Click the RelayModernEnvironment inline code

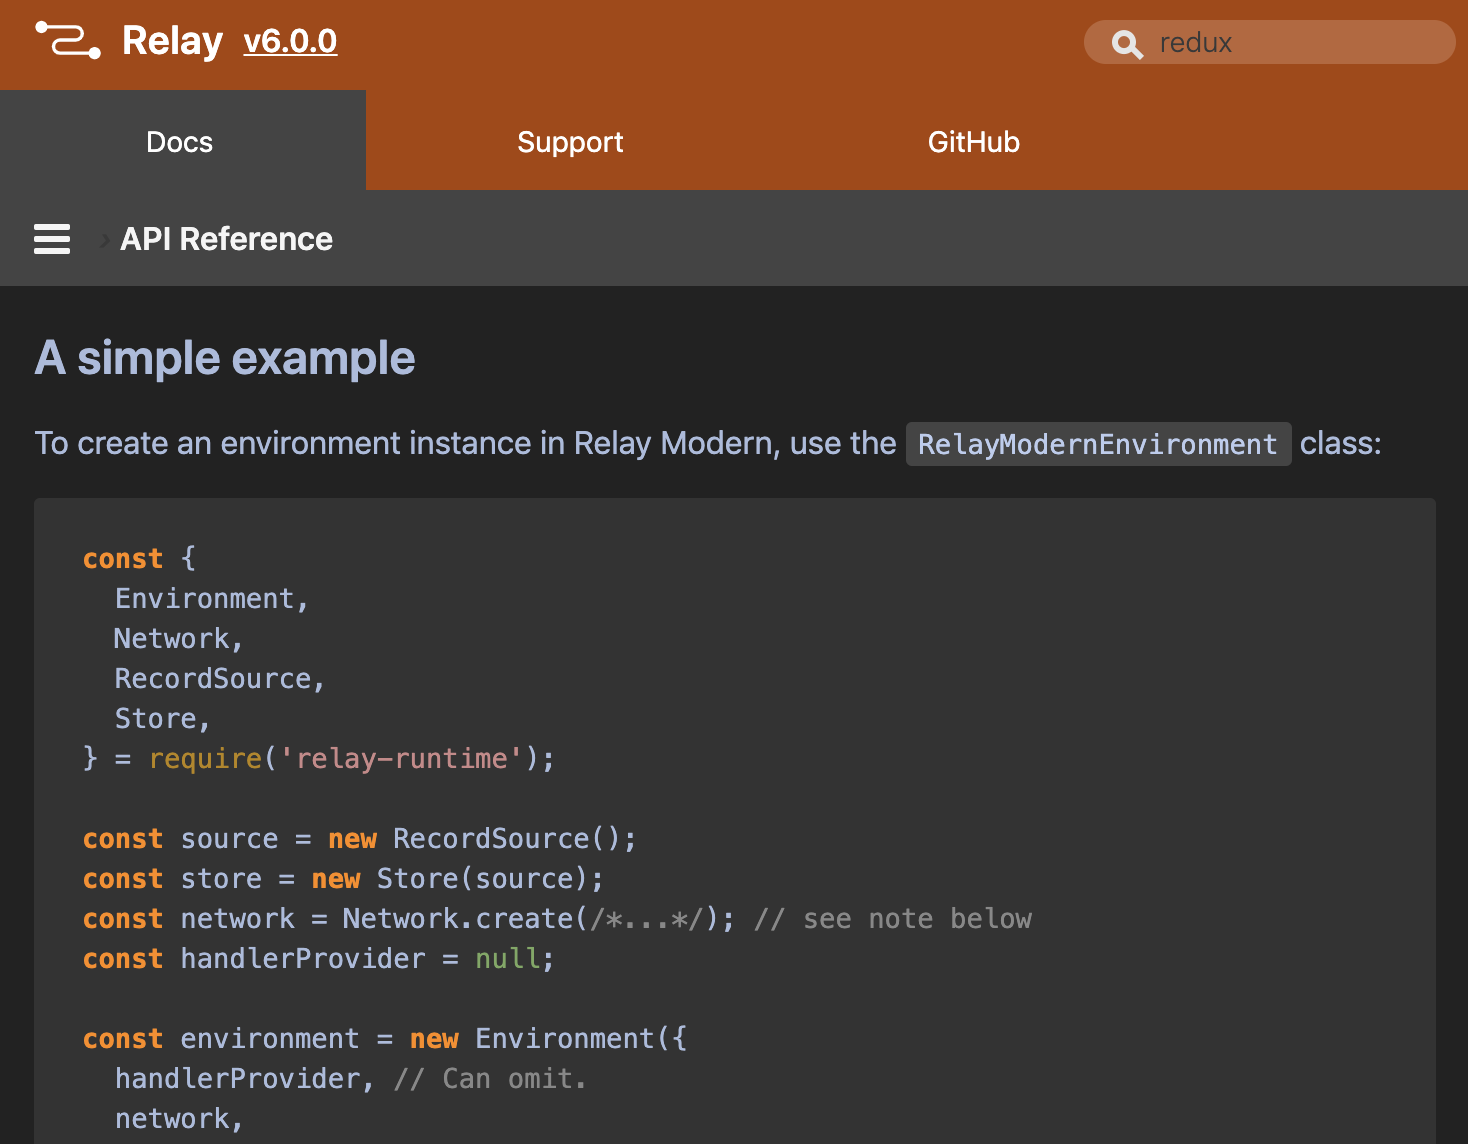1097,444
